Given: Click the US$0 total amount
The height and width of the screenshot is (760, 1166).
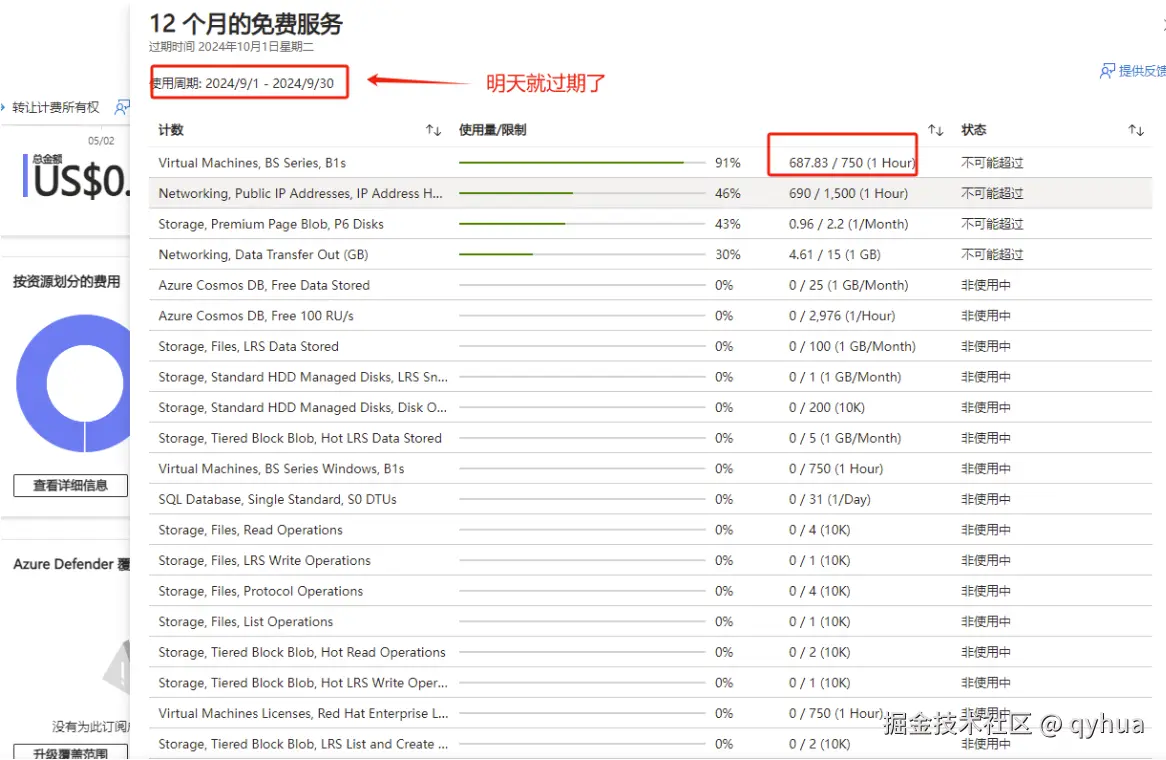Looking at the screenshot, I should [x=80, y=181].
